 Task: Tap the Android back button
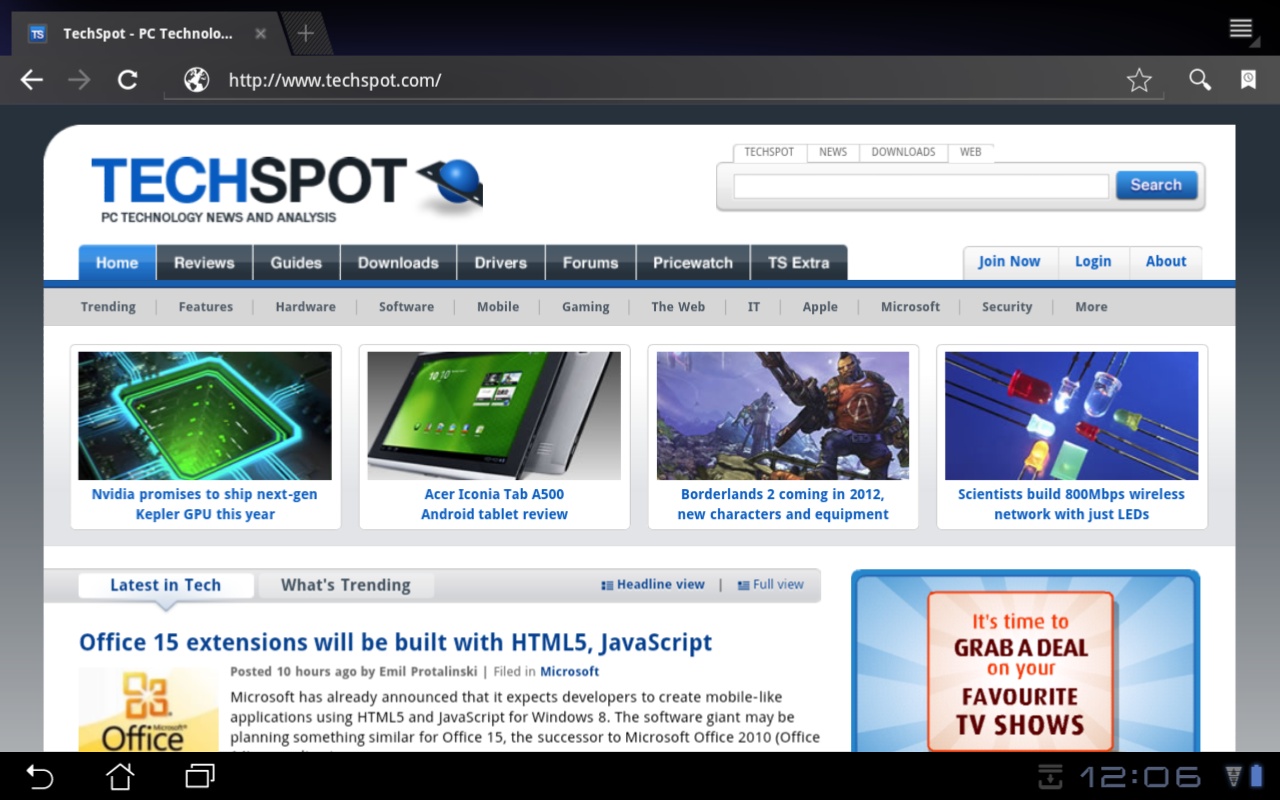(39, 776)
